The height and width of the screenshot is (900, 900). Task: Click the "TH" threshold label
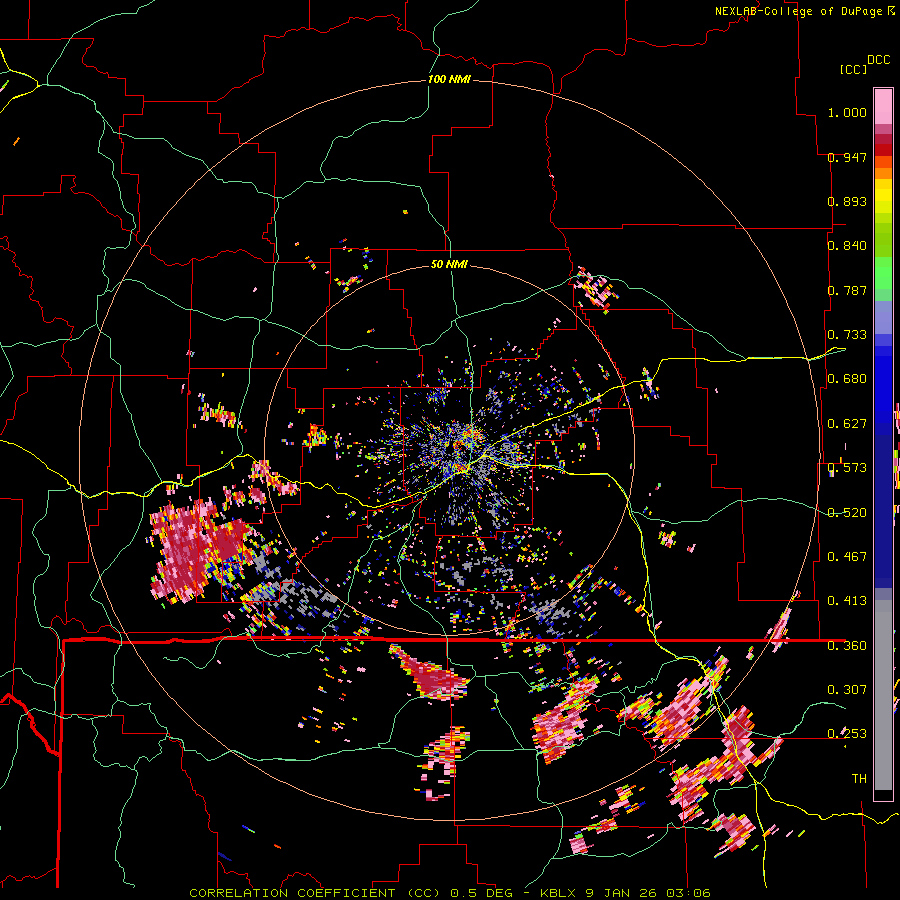point(859,779)
